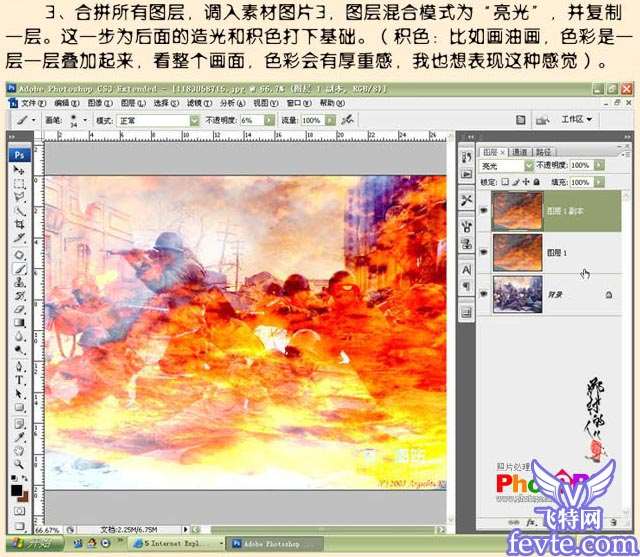Screen dimensions: 640x557
Task: Hide the 图层 1 副本 layer
Action: 484,211
